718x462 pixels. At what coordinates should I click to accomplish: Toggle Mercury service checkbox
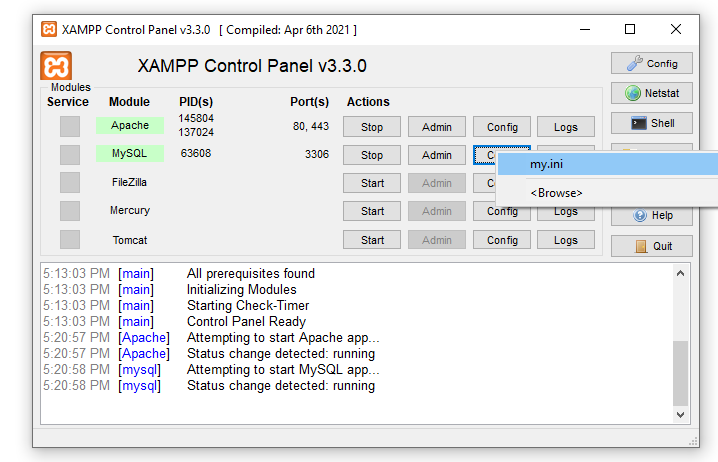(70, 211)
